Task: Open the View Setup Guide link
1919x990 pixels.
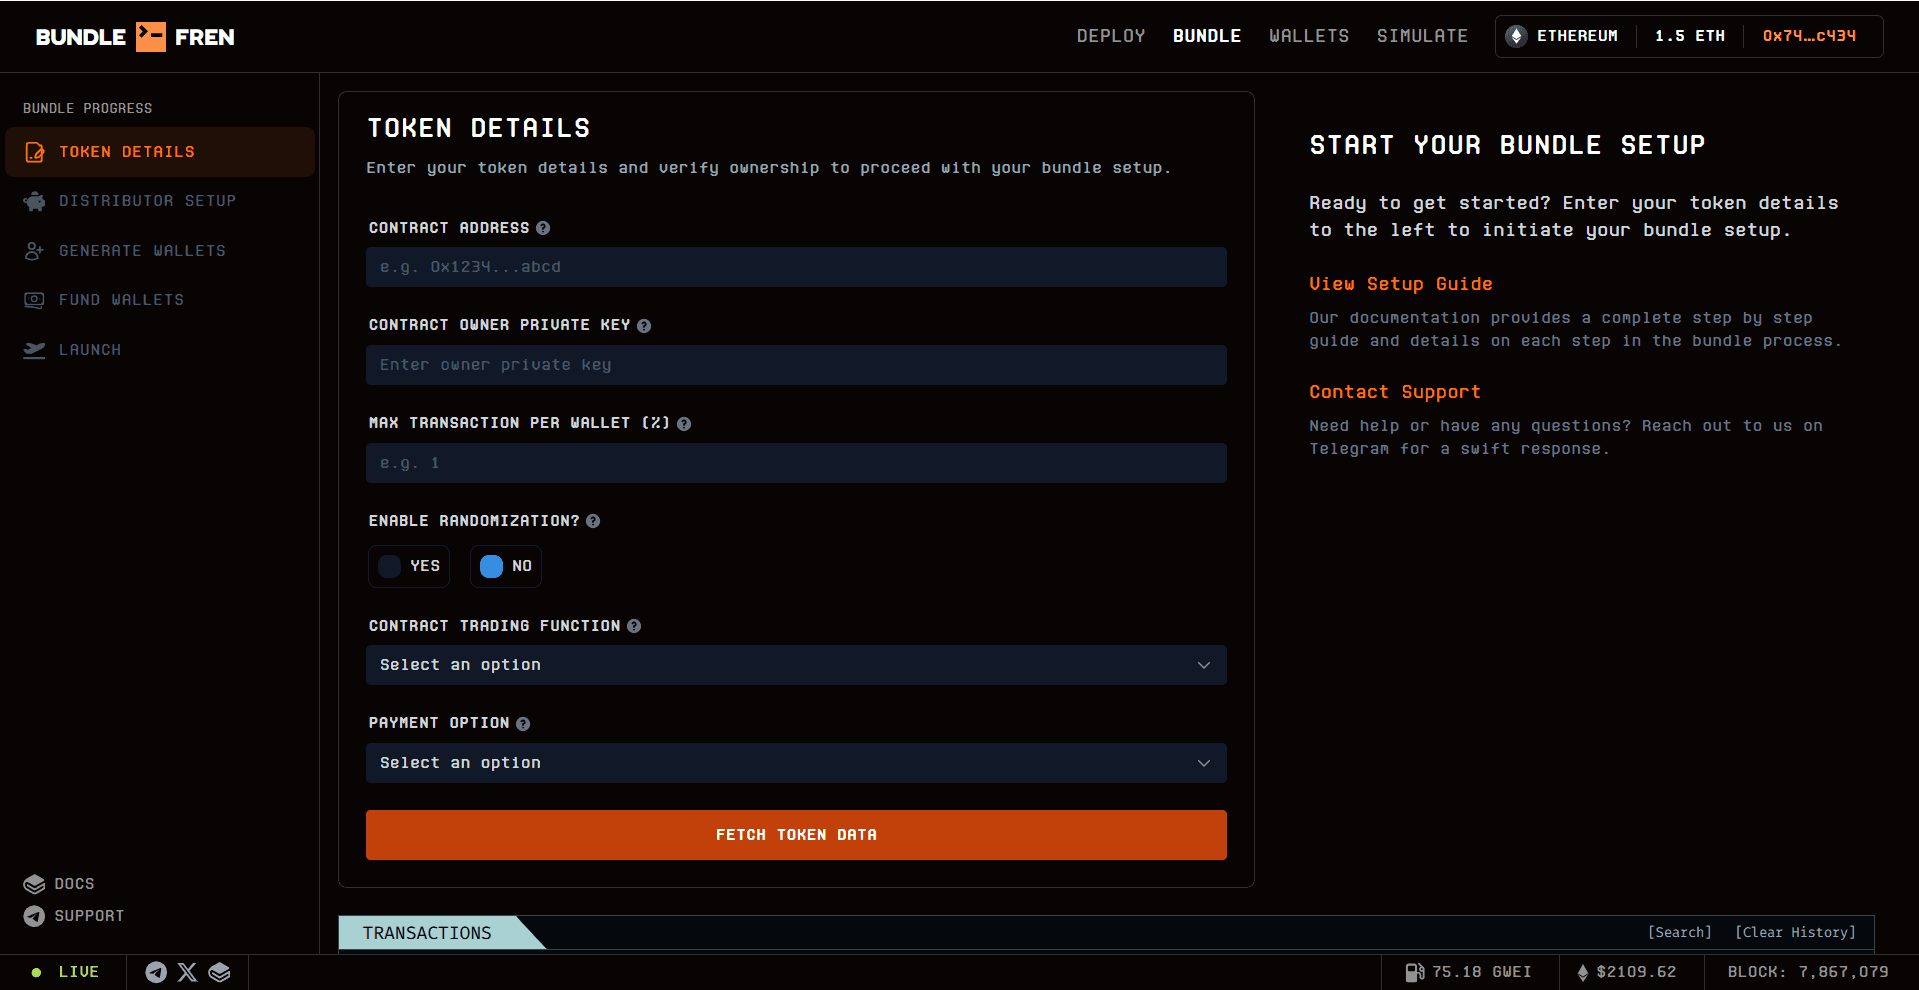Action: point(1400,284)
